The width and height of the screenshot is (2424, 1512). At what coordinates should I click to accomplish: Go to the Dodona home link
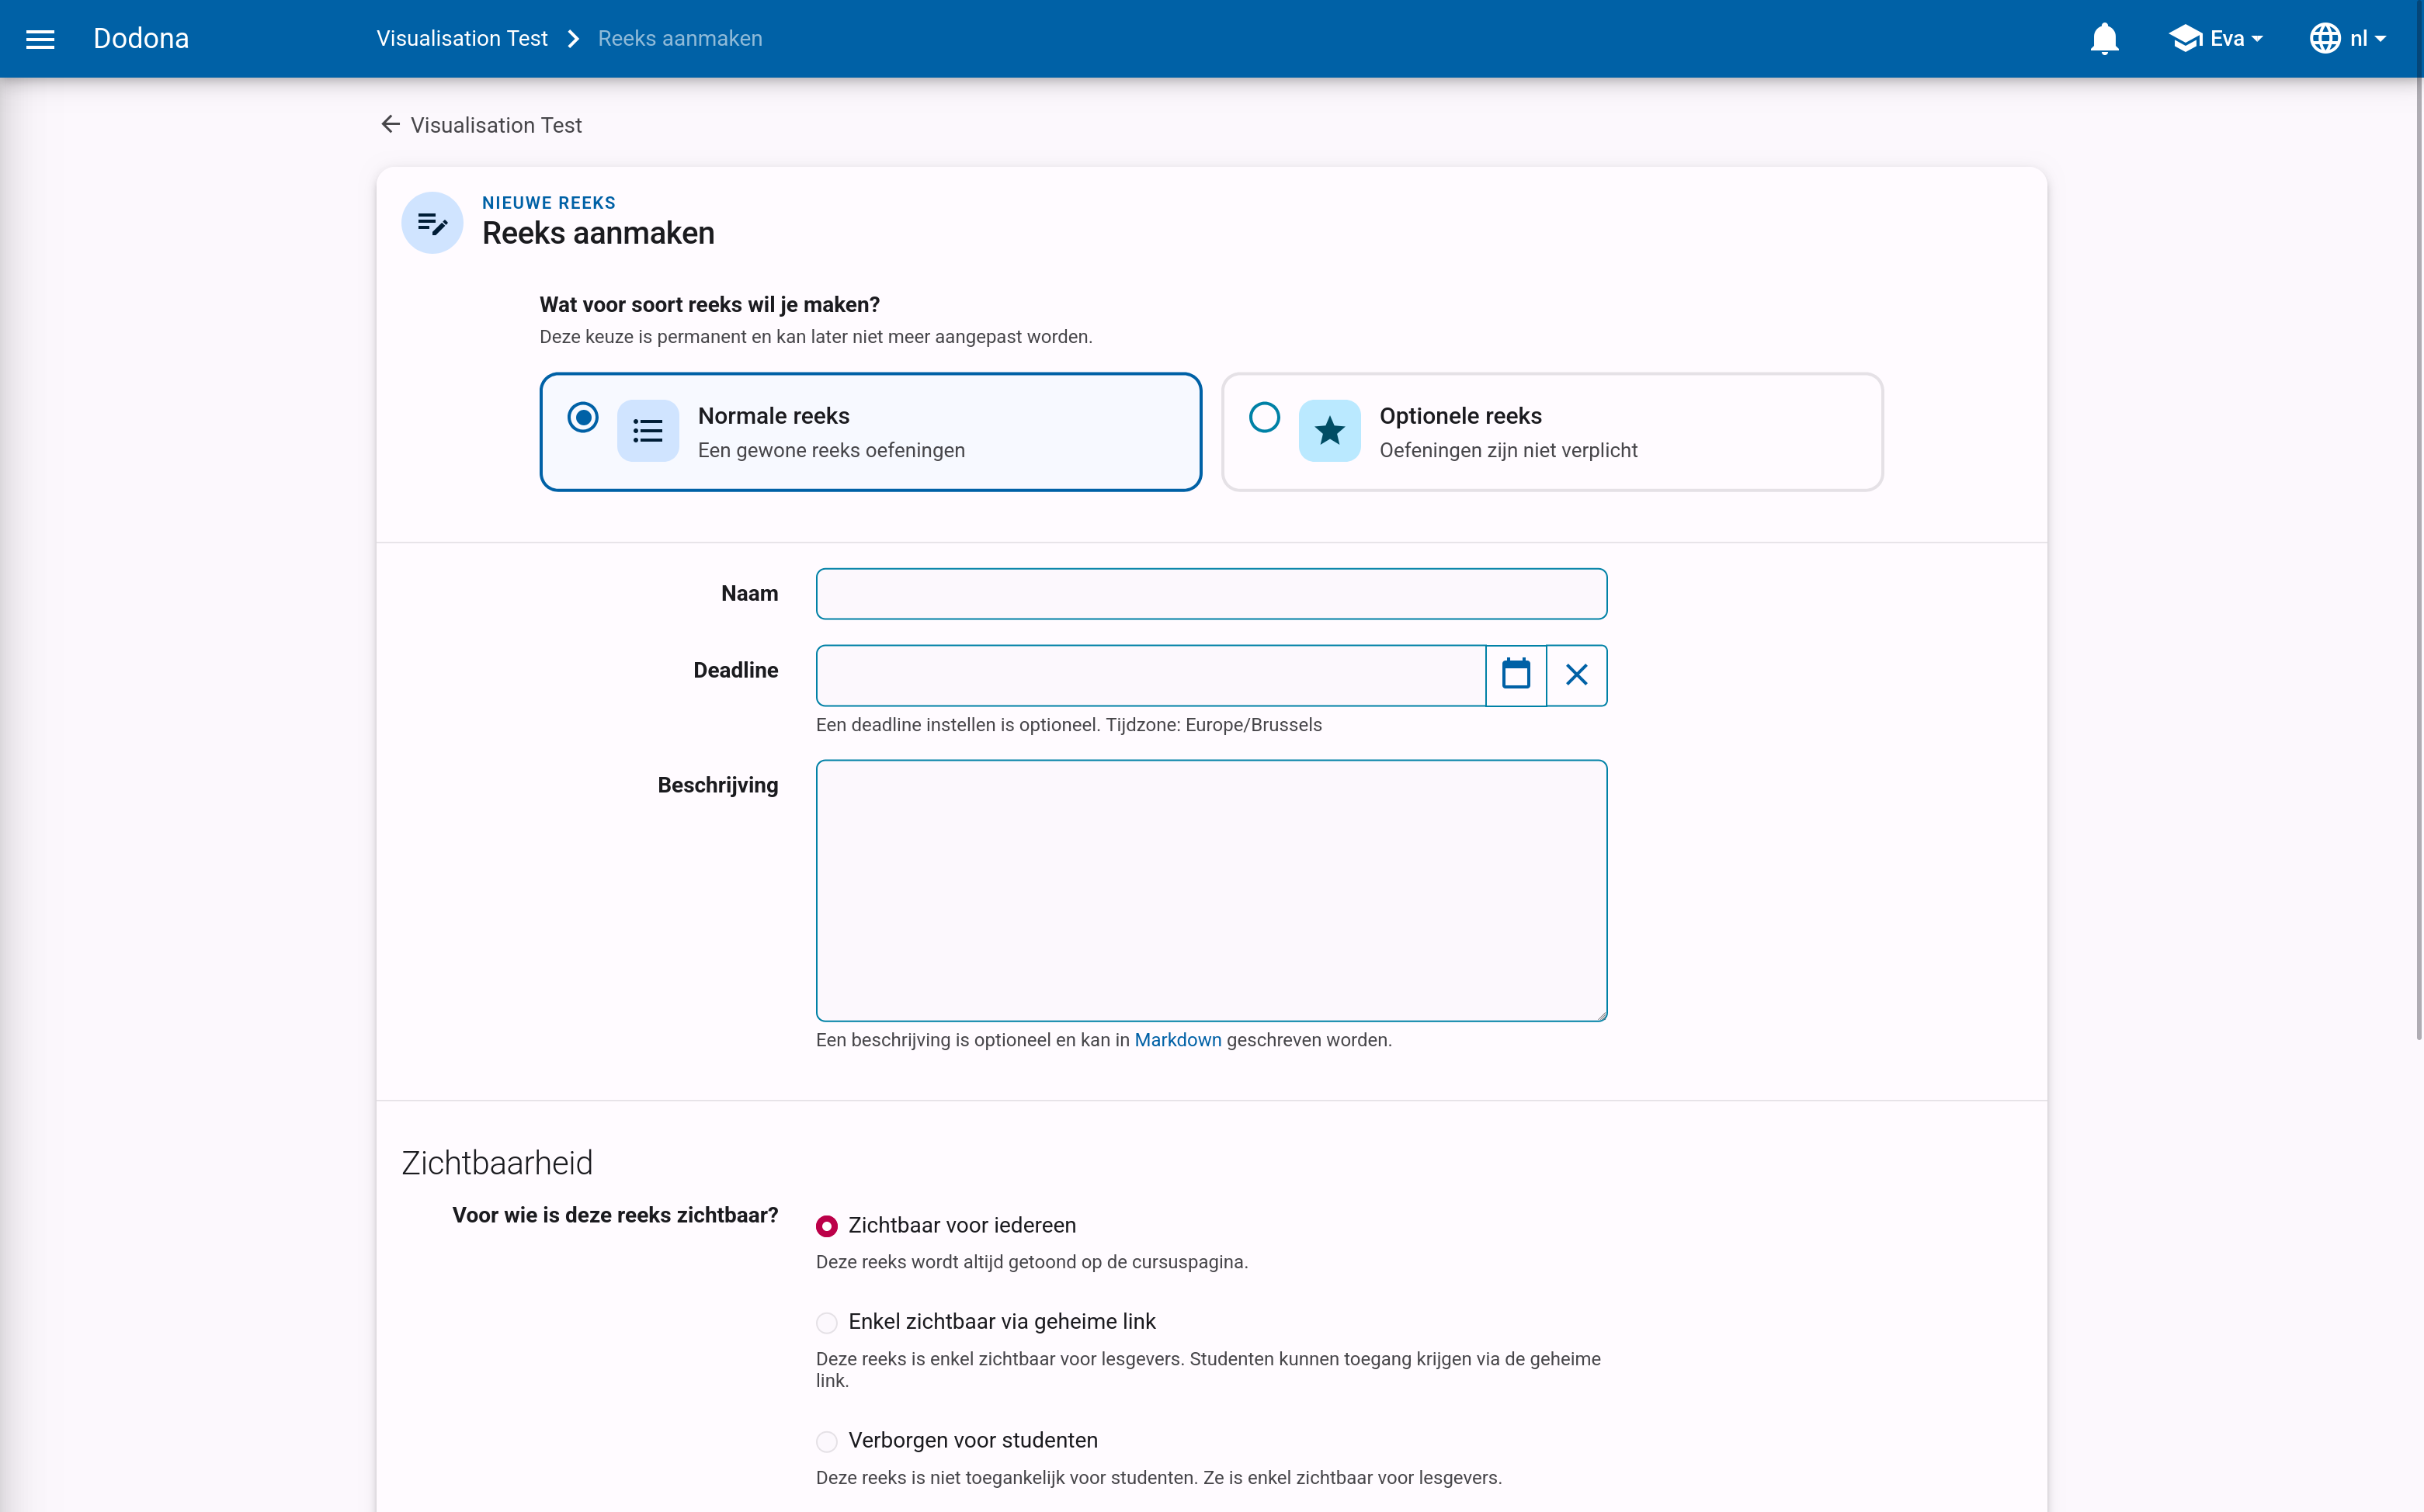pyautogui.click(x=141, y=38)
